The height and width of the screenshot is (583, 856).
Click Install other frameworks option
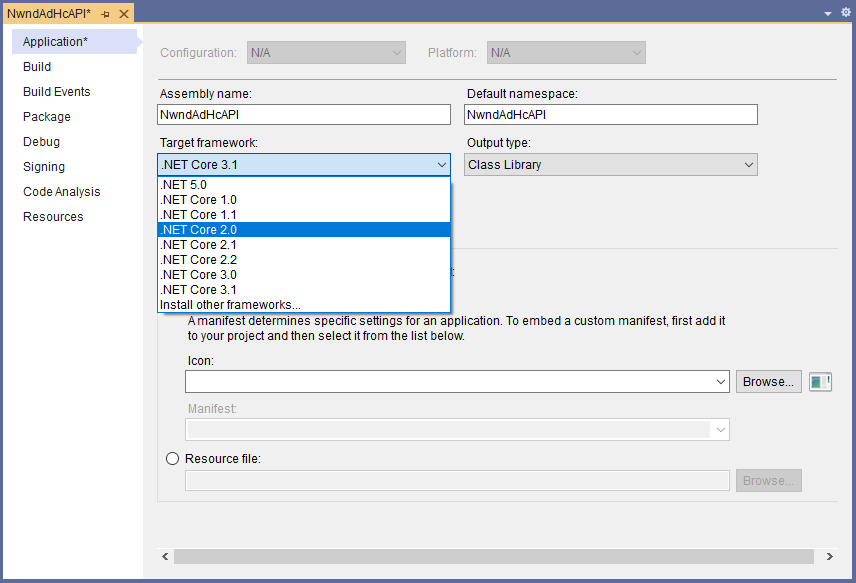304,305
